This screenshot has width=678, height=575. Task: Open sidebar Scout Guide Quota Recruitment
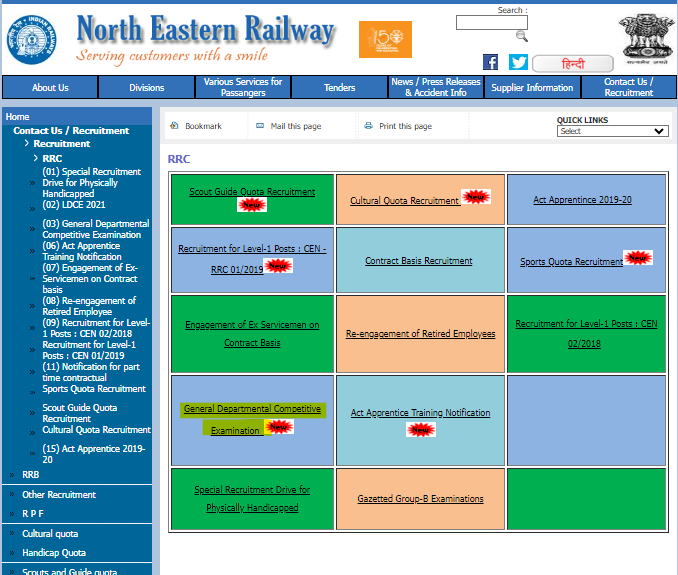point(80,413)
